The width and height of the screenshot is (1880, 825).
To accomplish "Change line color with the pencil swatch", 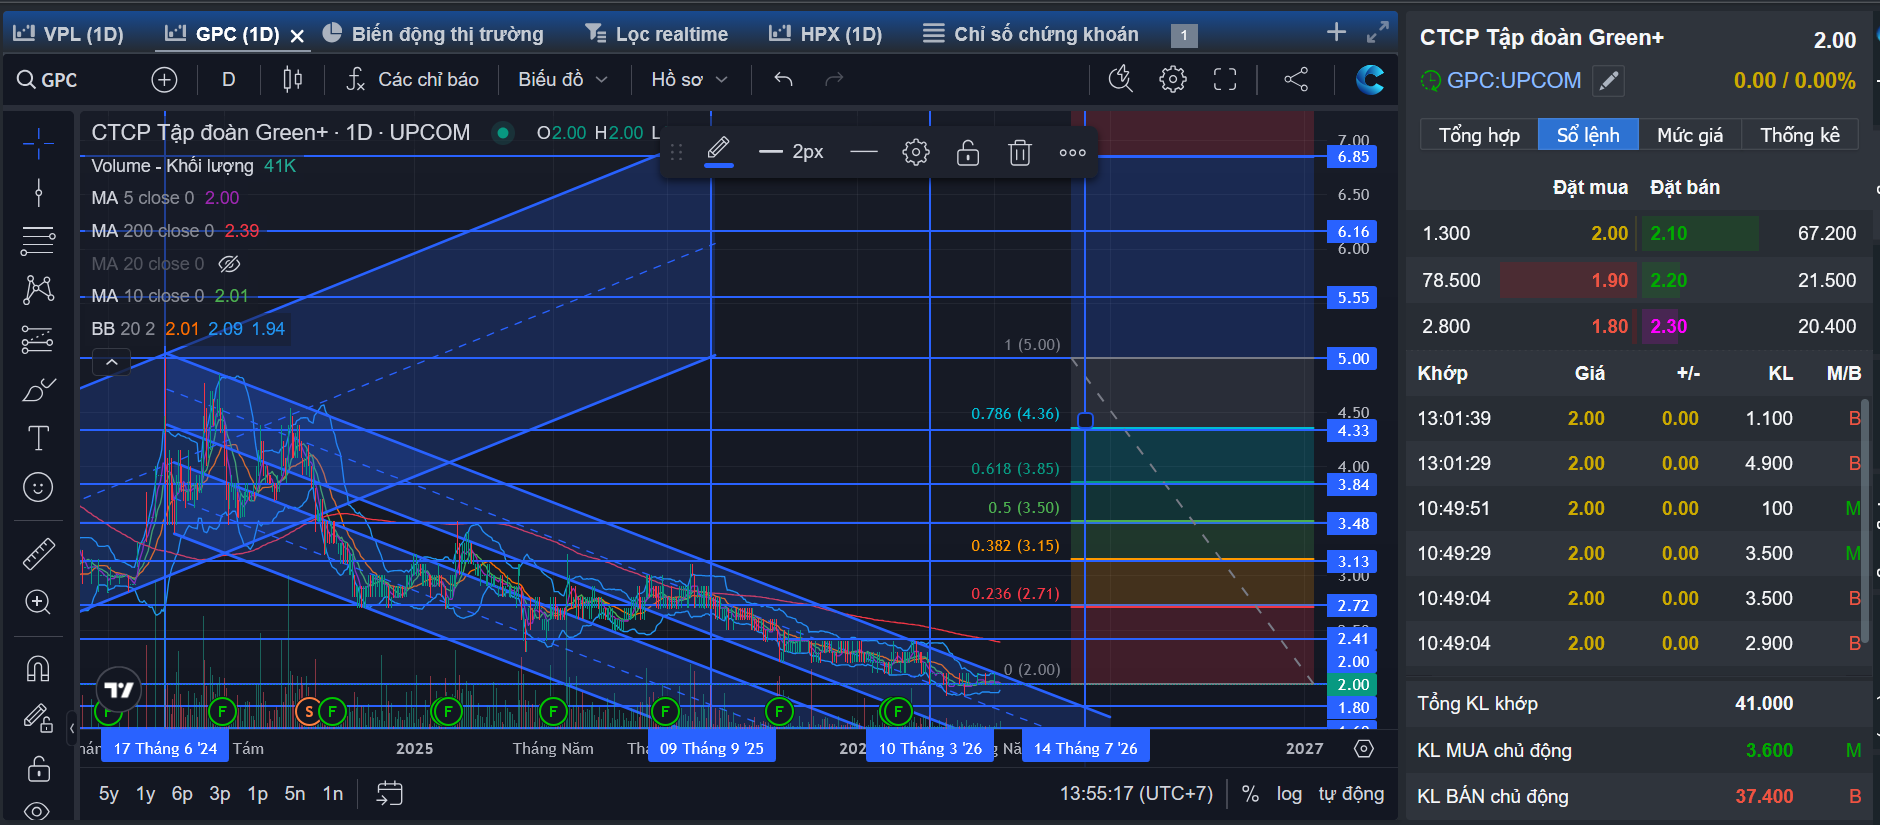I will click(718, 152).
